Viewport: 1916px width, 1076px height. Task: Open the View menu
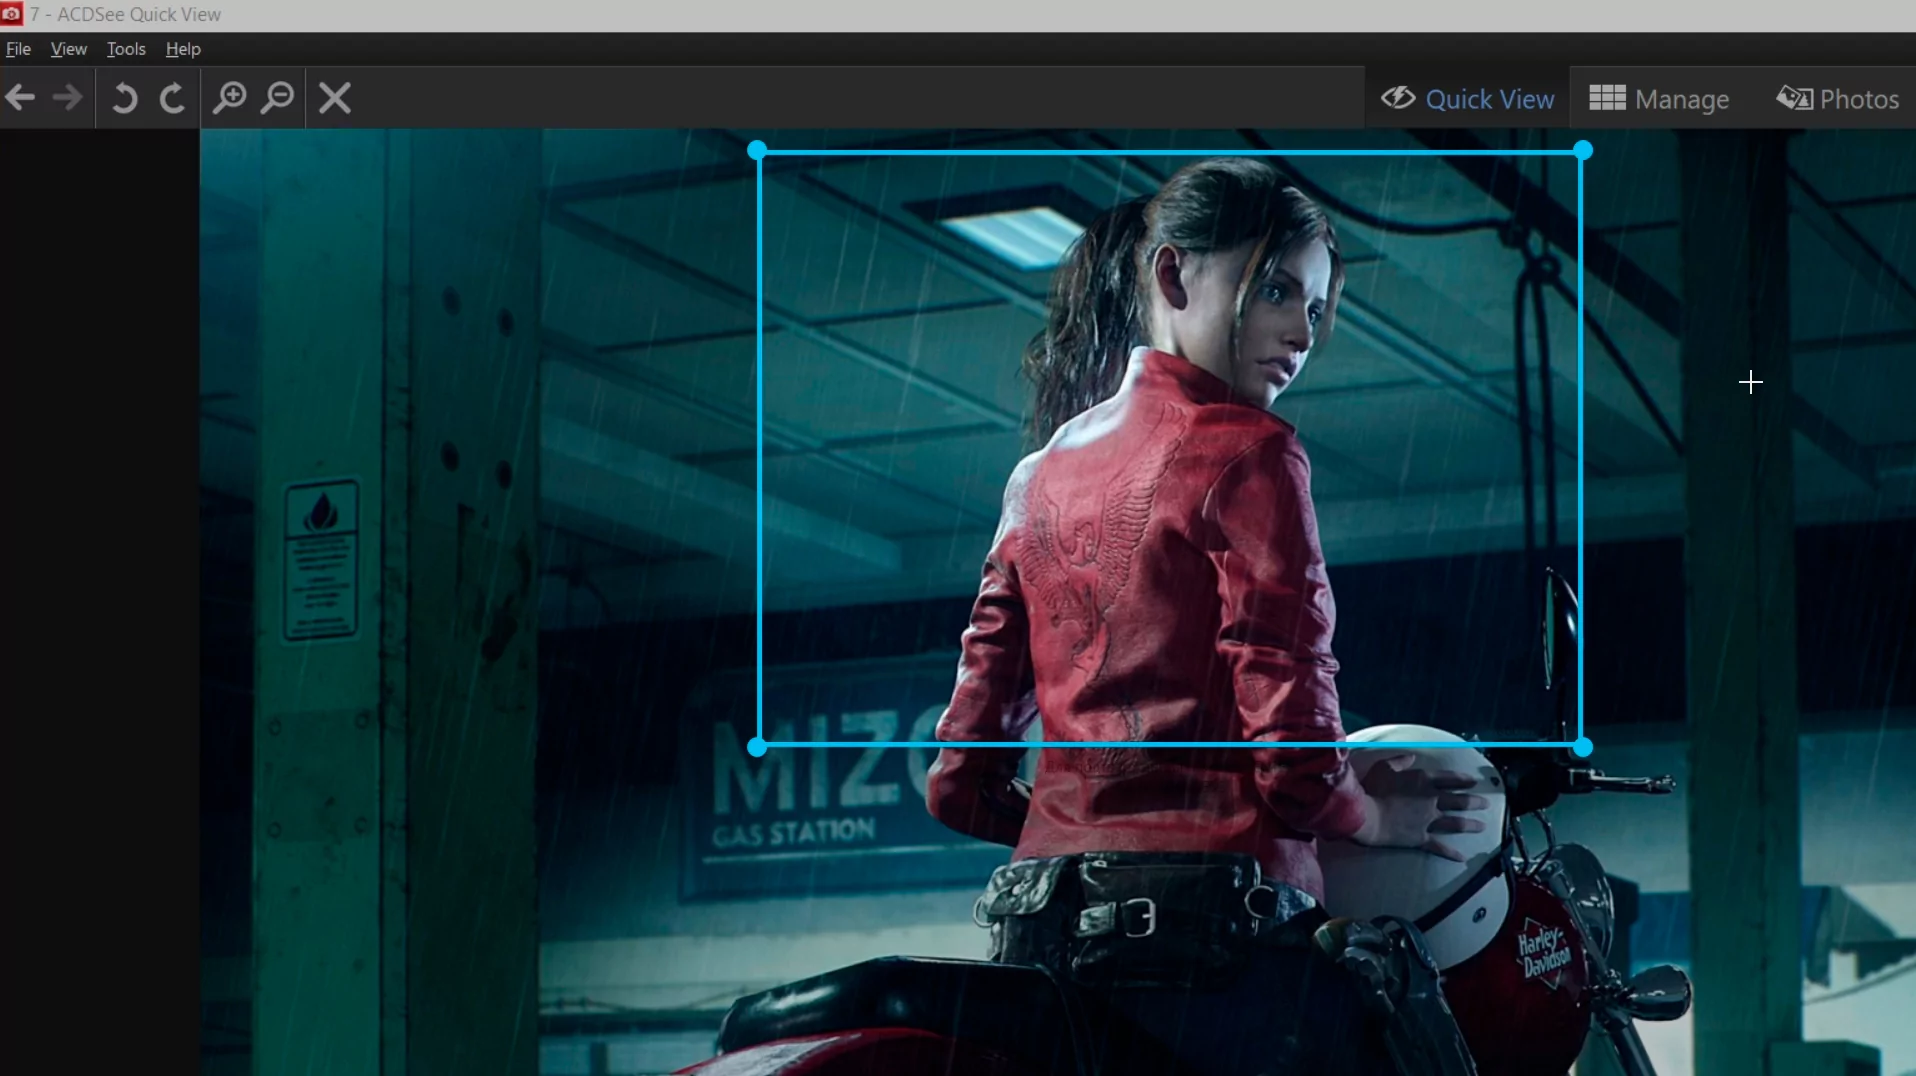pyautogui.click(x=69, y=49)
